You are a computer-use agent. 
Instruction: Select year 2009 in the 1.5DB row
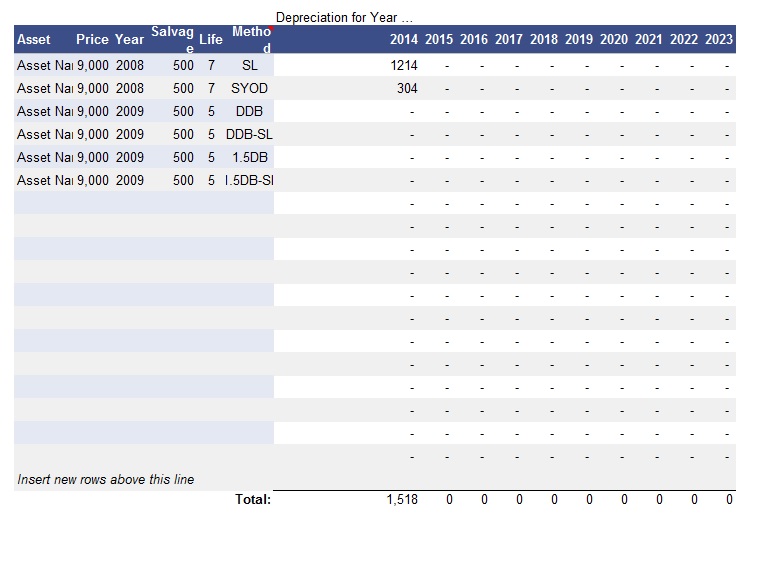tap(130, 158)
